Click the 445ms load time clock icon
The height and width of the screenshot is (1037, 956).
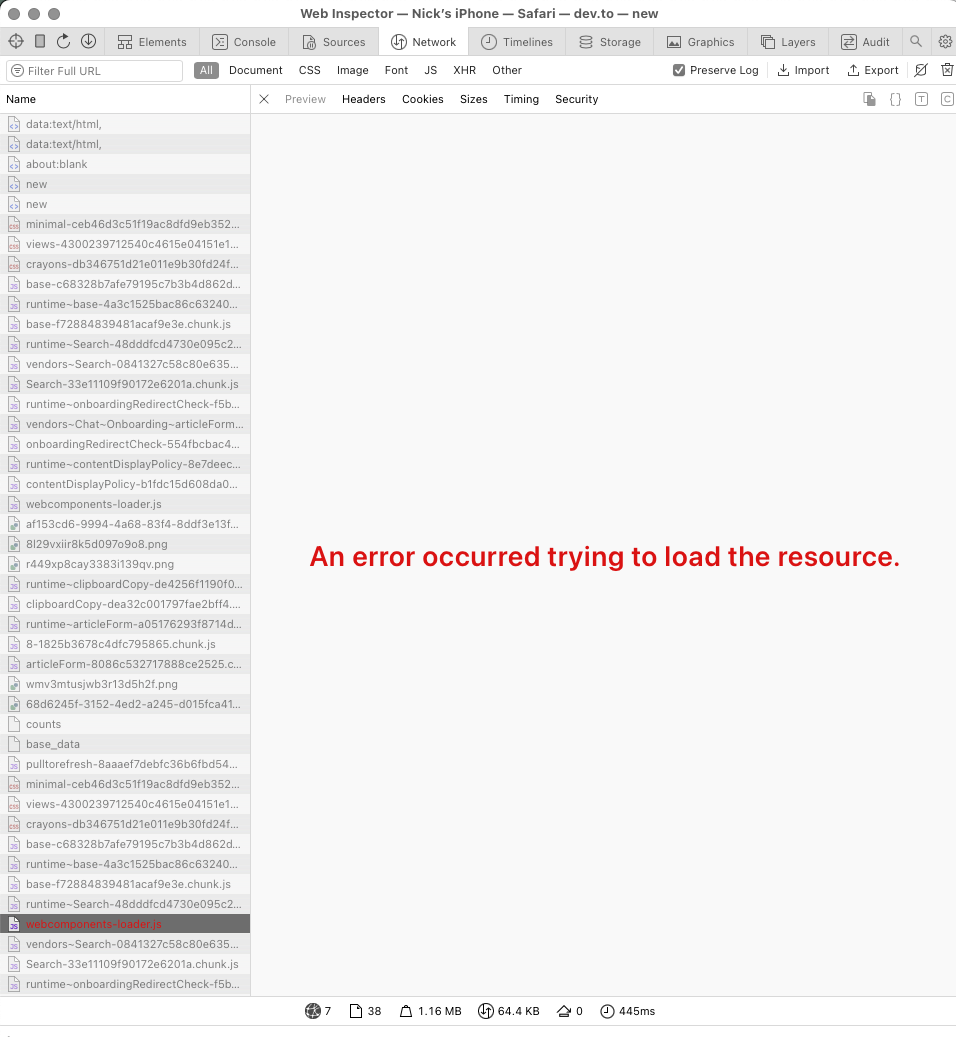607,1011
